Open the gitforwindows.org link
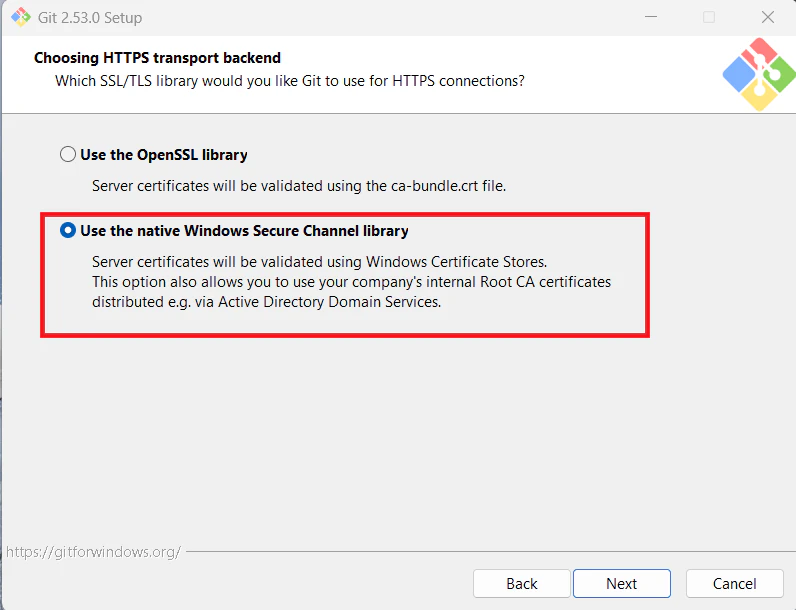The width and height of the screenshot is (796, 610). pos(93,552)
